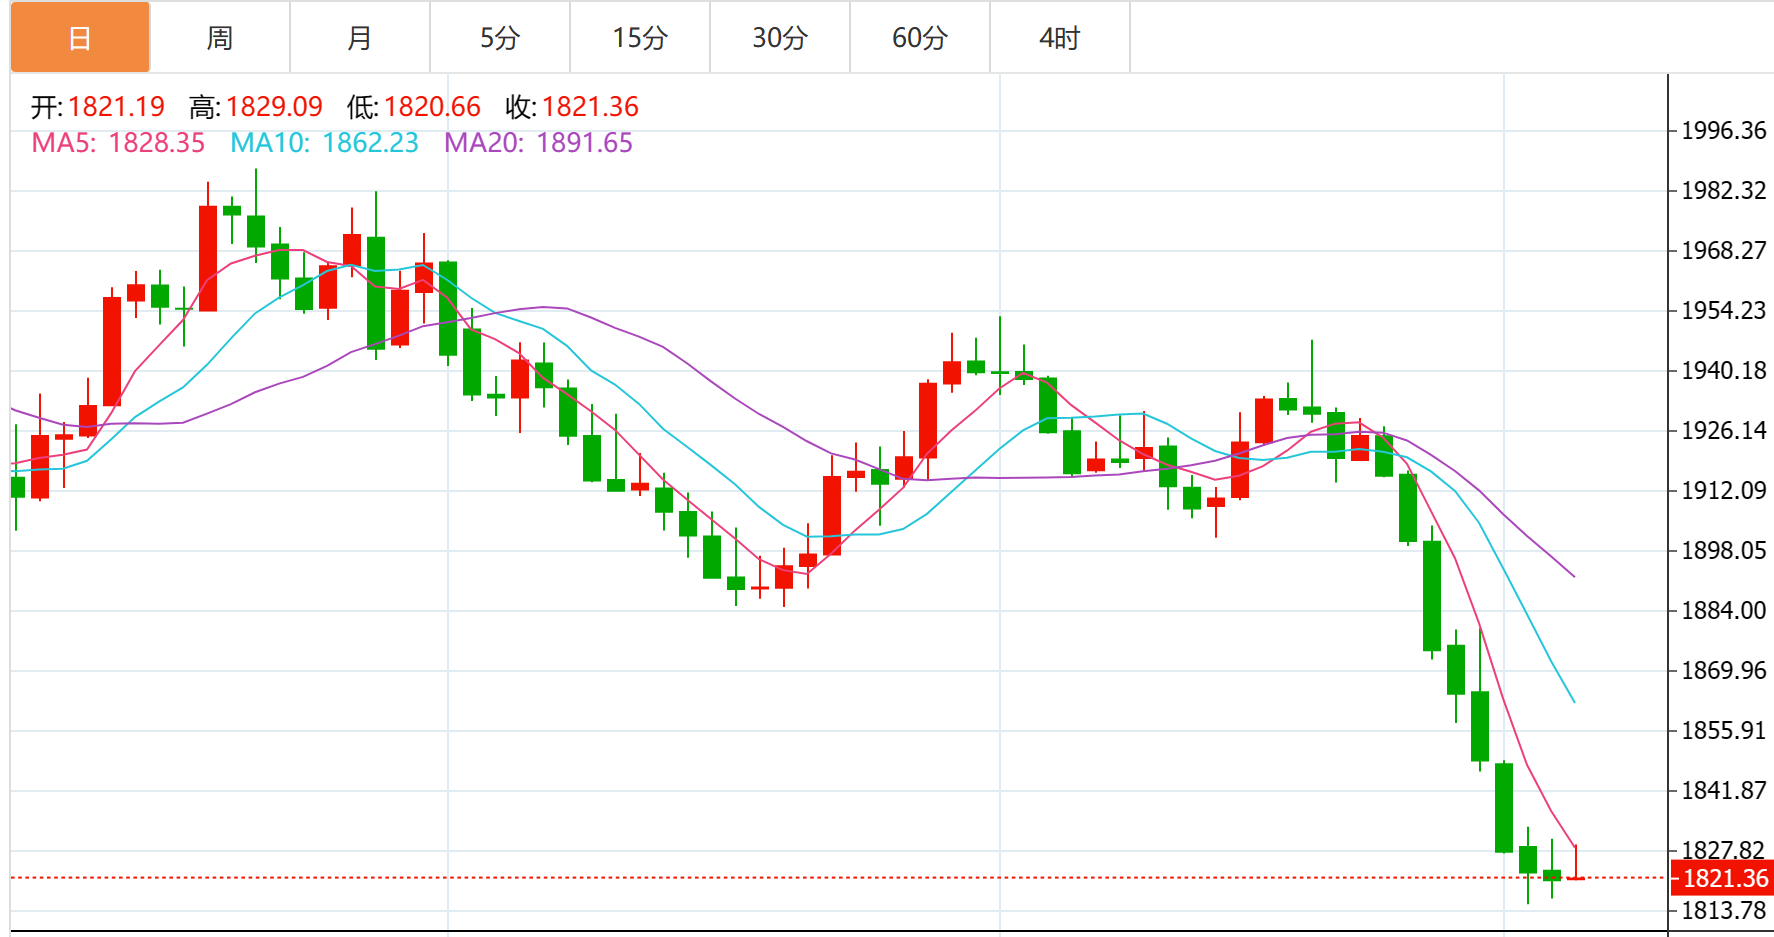Click the 开 opening price 1821.19
The image size is (1774, 937).
[x=116, y=107]
